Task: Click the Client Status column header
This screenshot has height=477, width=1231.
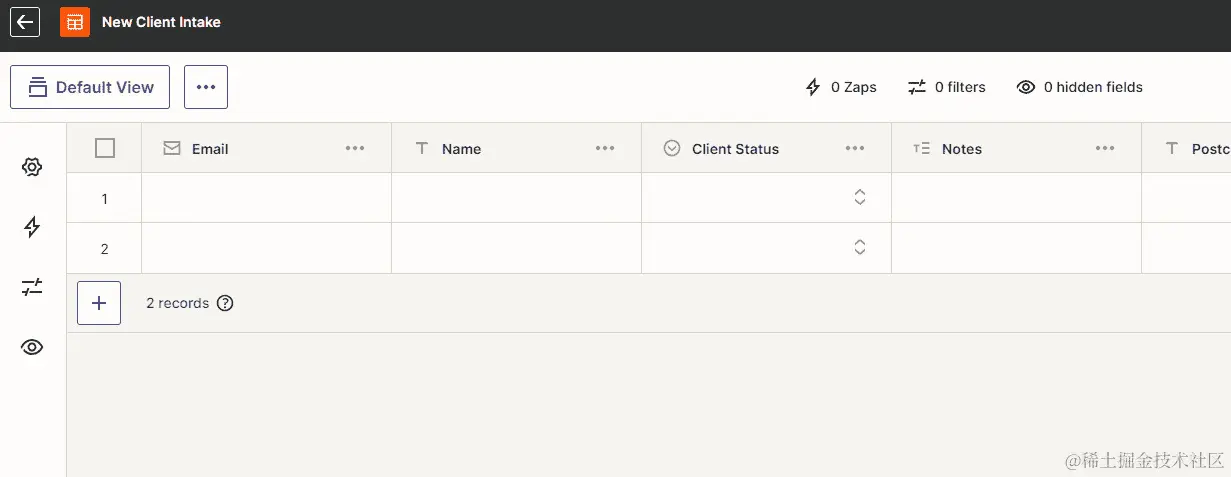Action: click(x=767, y=148)
